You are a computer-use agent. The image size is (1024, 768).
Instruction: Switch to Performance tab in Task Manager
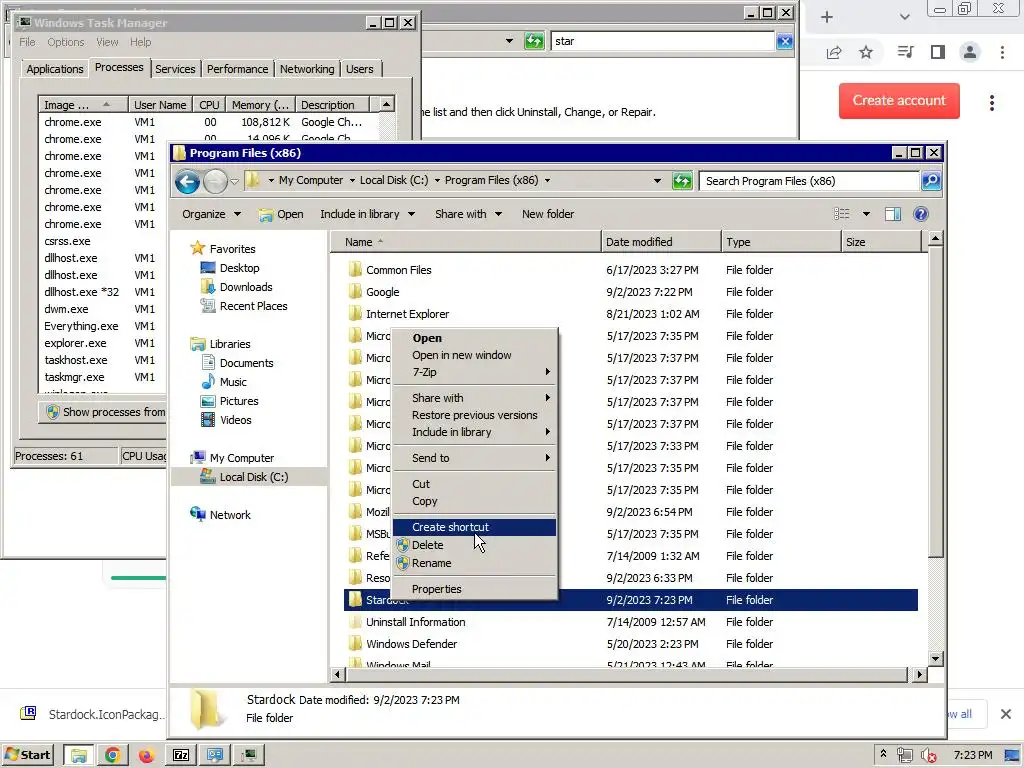(238, 69)
